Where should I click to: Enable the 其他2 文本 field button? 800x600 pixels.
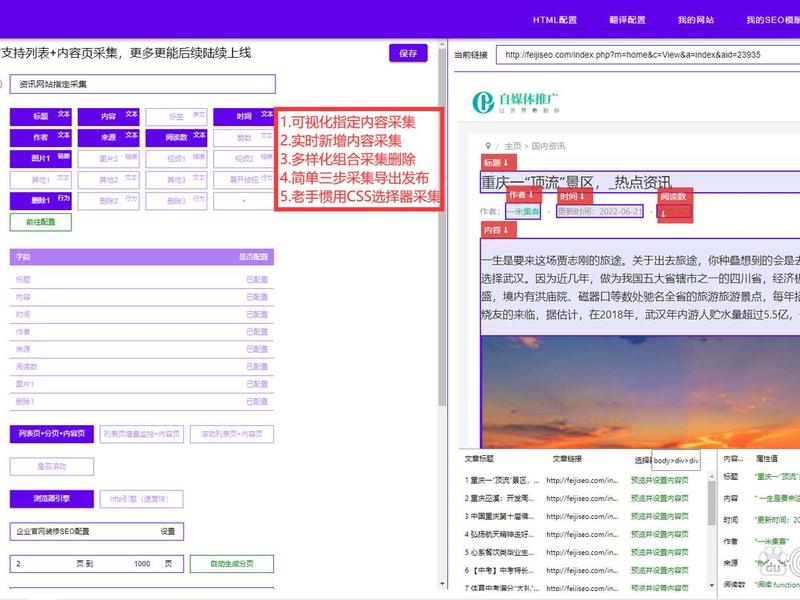[108, 180]
